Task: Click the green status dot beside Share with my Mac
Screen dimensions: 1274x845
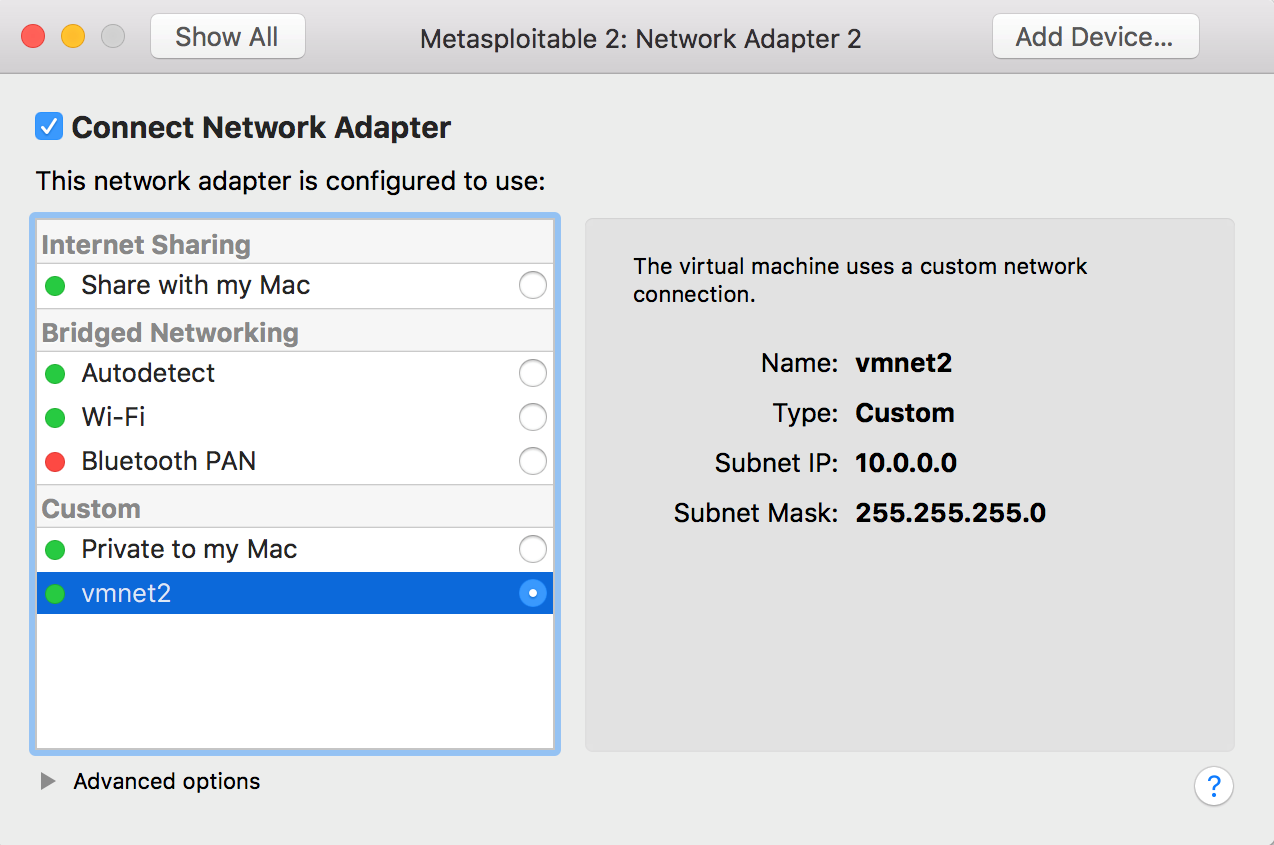Action: 56,286
